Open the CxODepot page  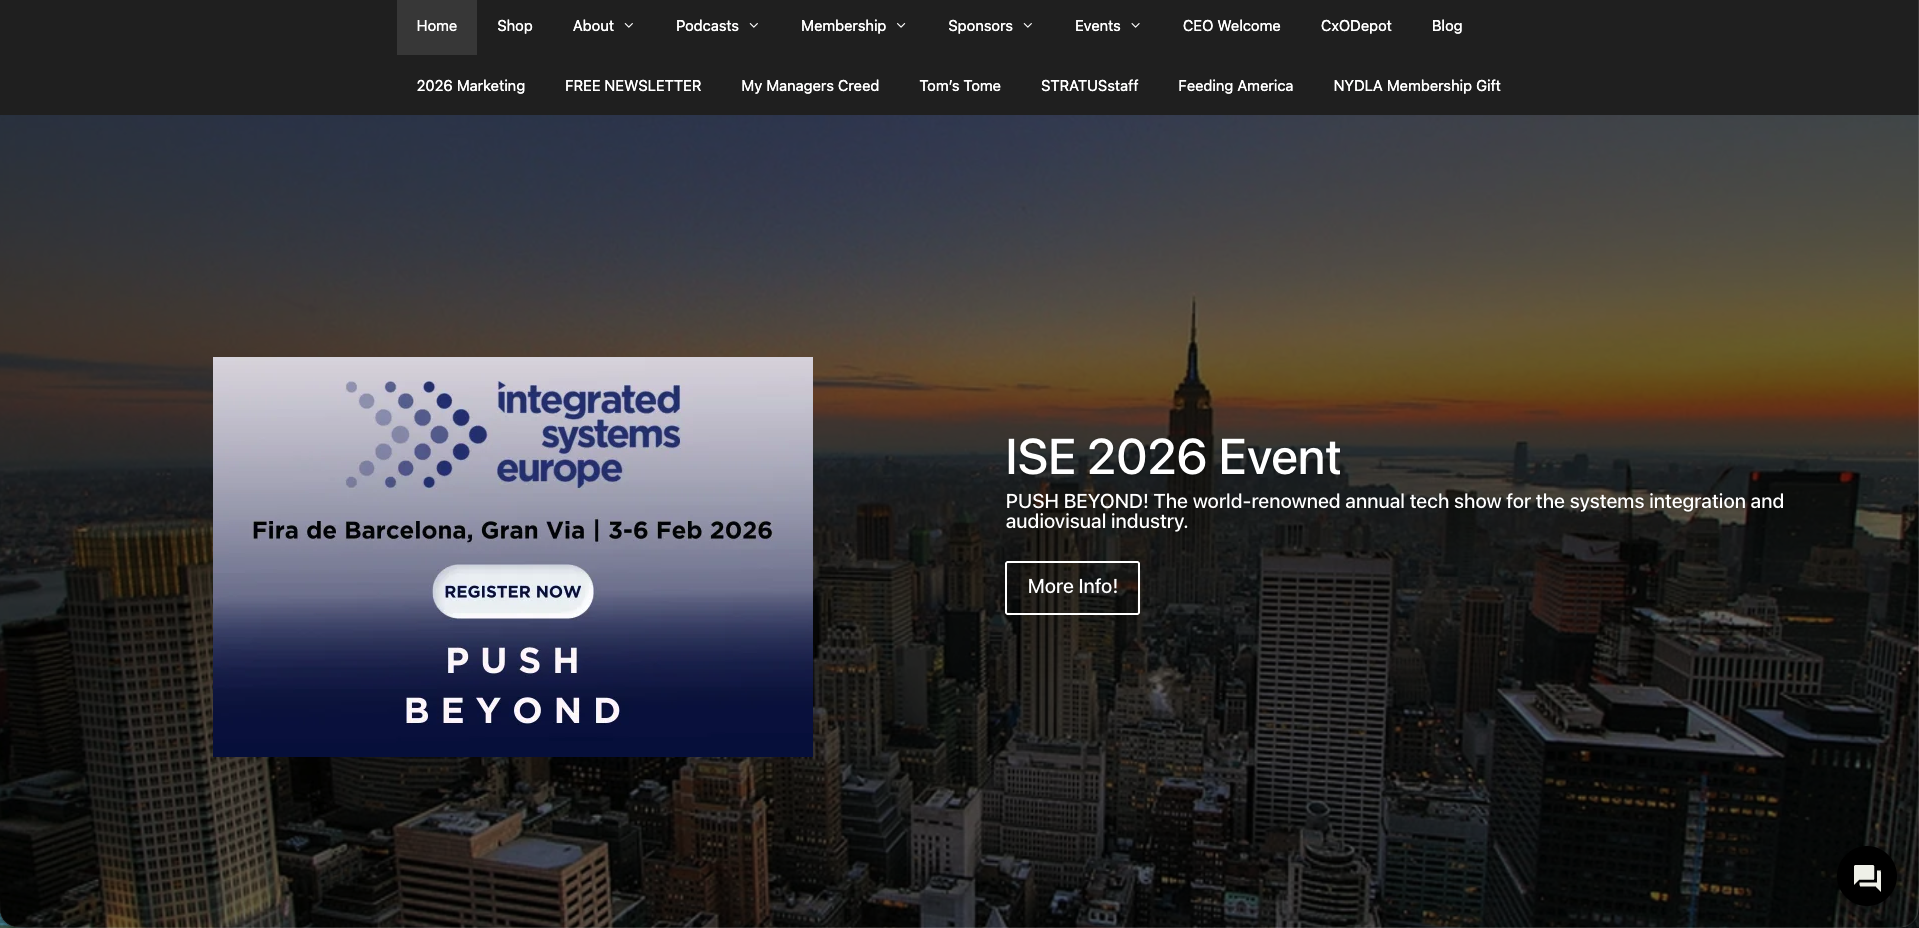(1356, 26)
